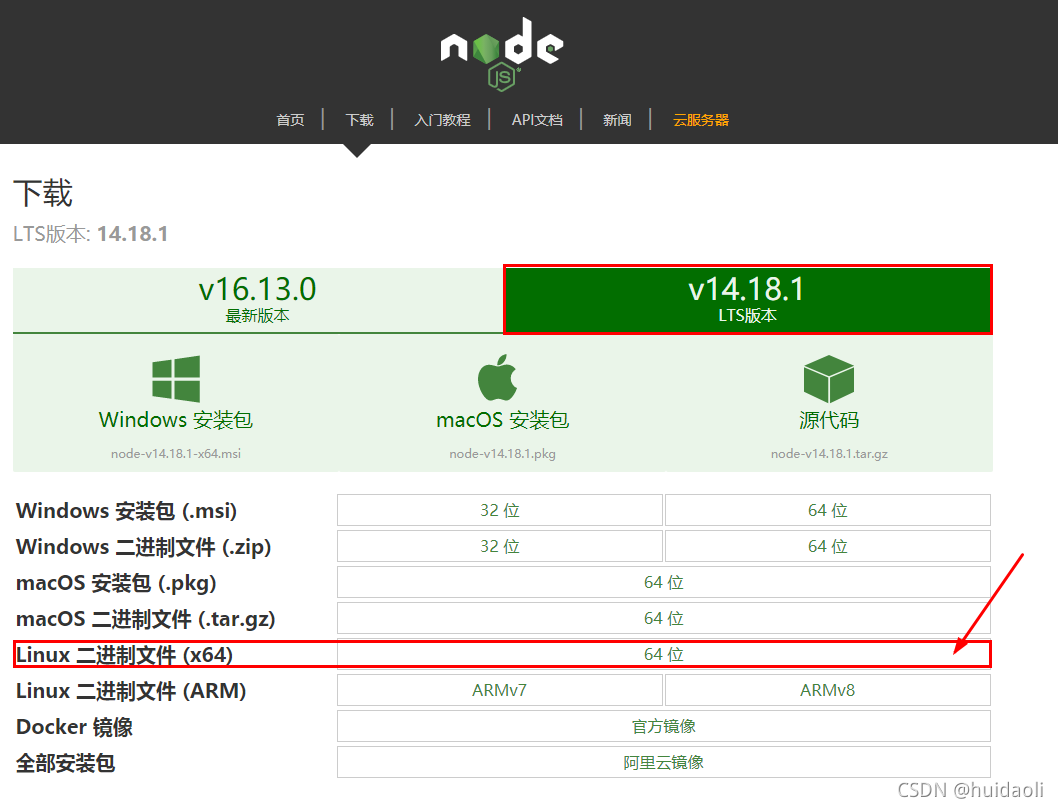Click the LTS版本: 14.18.1 text

click(90, 234)
